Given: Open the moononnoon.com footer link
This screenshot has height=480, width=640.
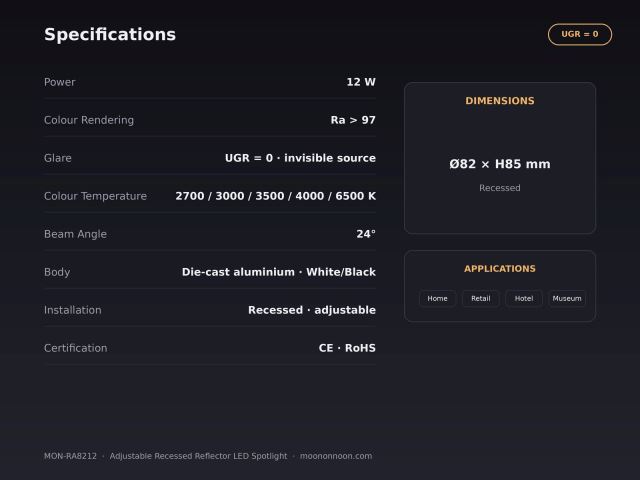Looking at the screenshot, I should (x=336, y=456).
